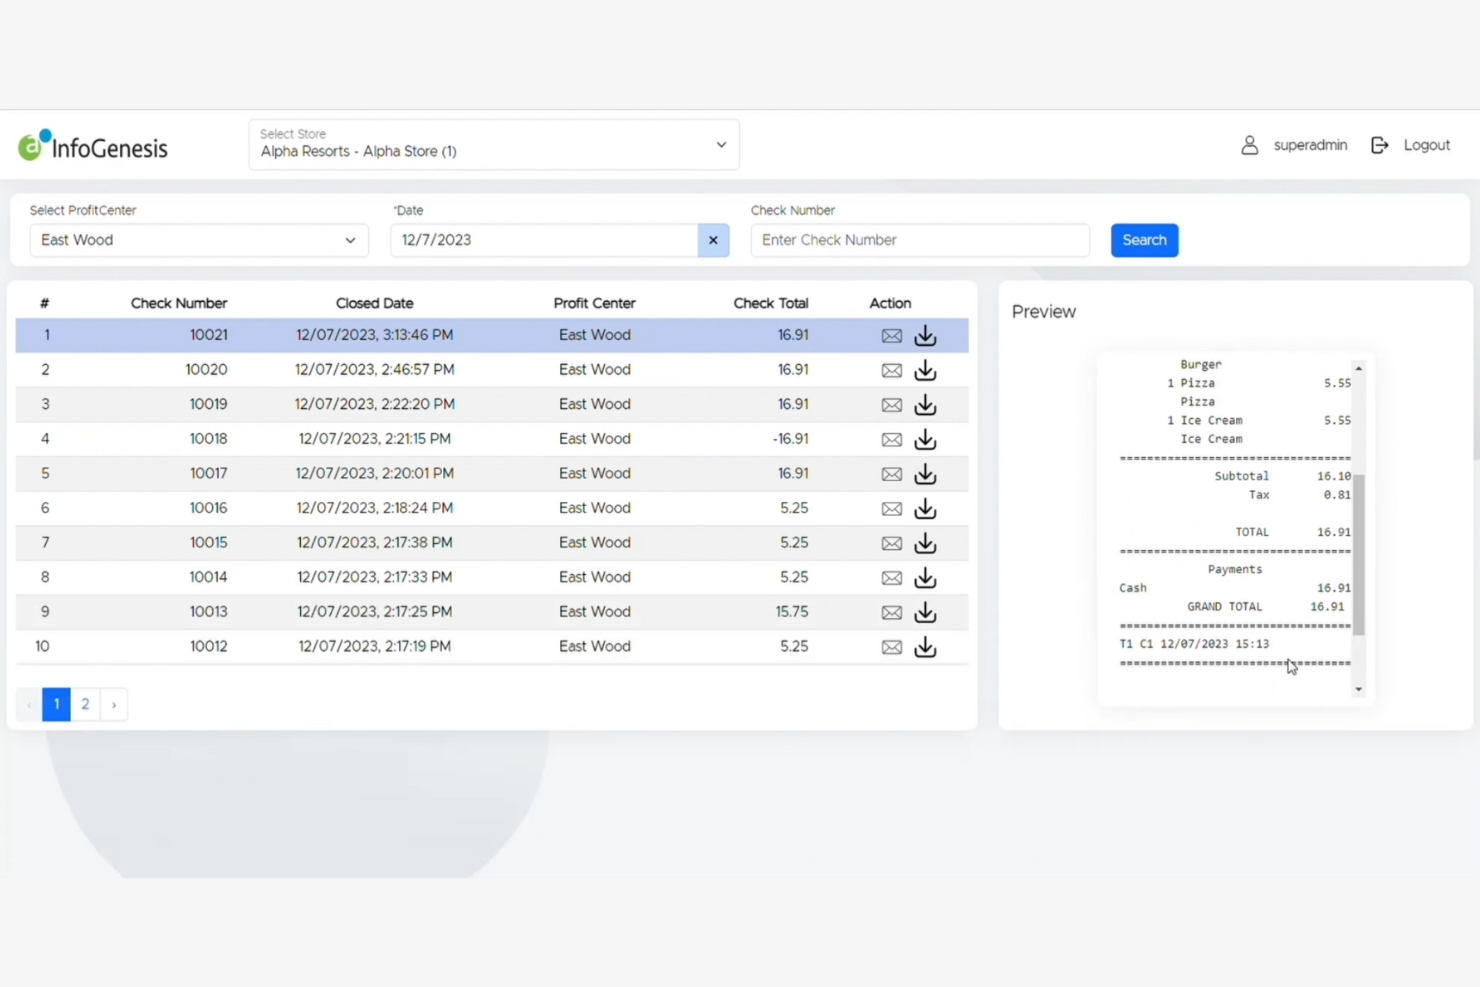Click the Logout arrow icon
Image resolution: width=1480 pixels, height=987 pixels.
1380,145
